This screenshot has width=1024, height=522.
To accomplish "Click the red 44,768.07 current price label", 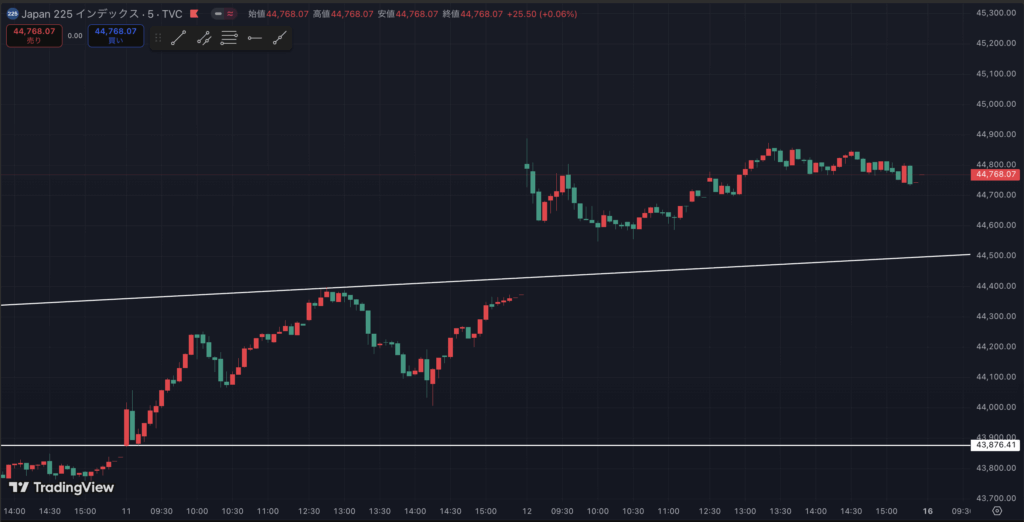I will coord(994,174).
